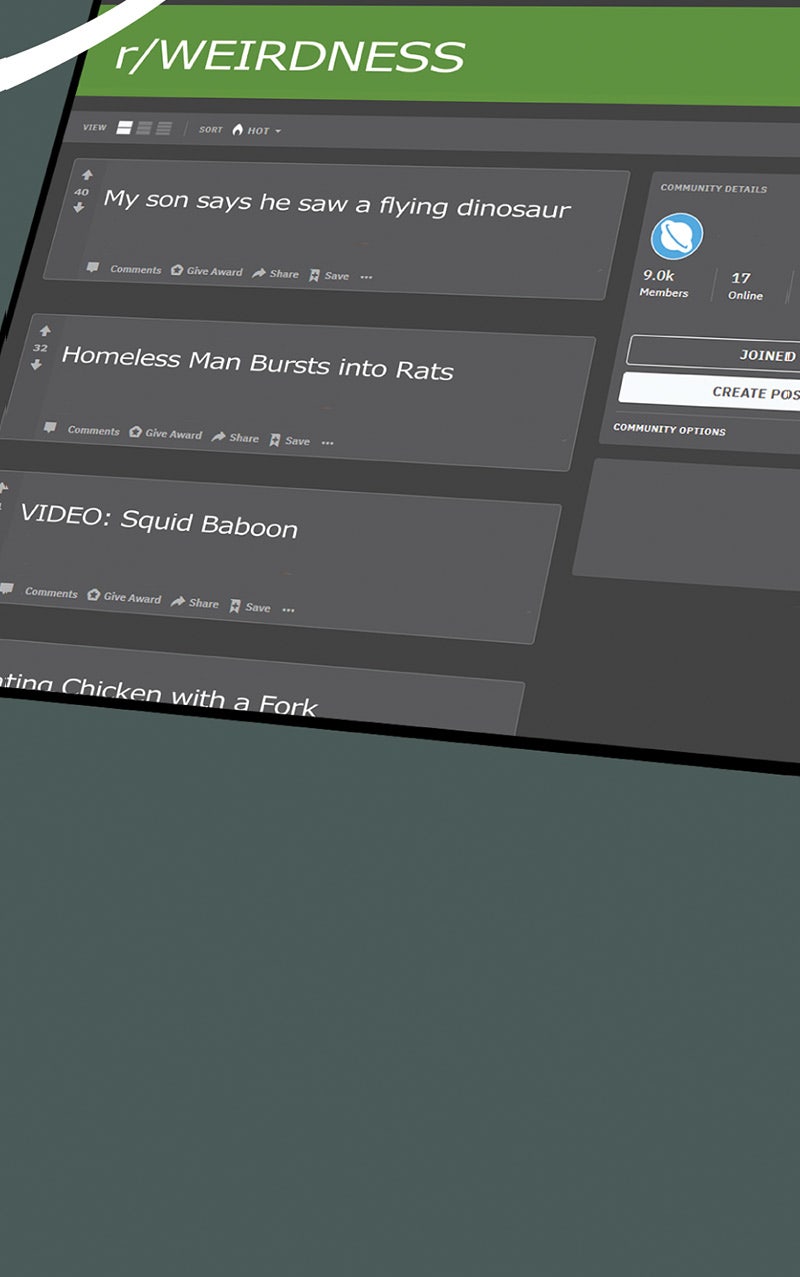This screenshot has width=800, height=1277.
Task: Downvote the Homeless Man Bursts into Rats post
Action: coord(37,364)
